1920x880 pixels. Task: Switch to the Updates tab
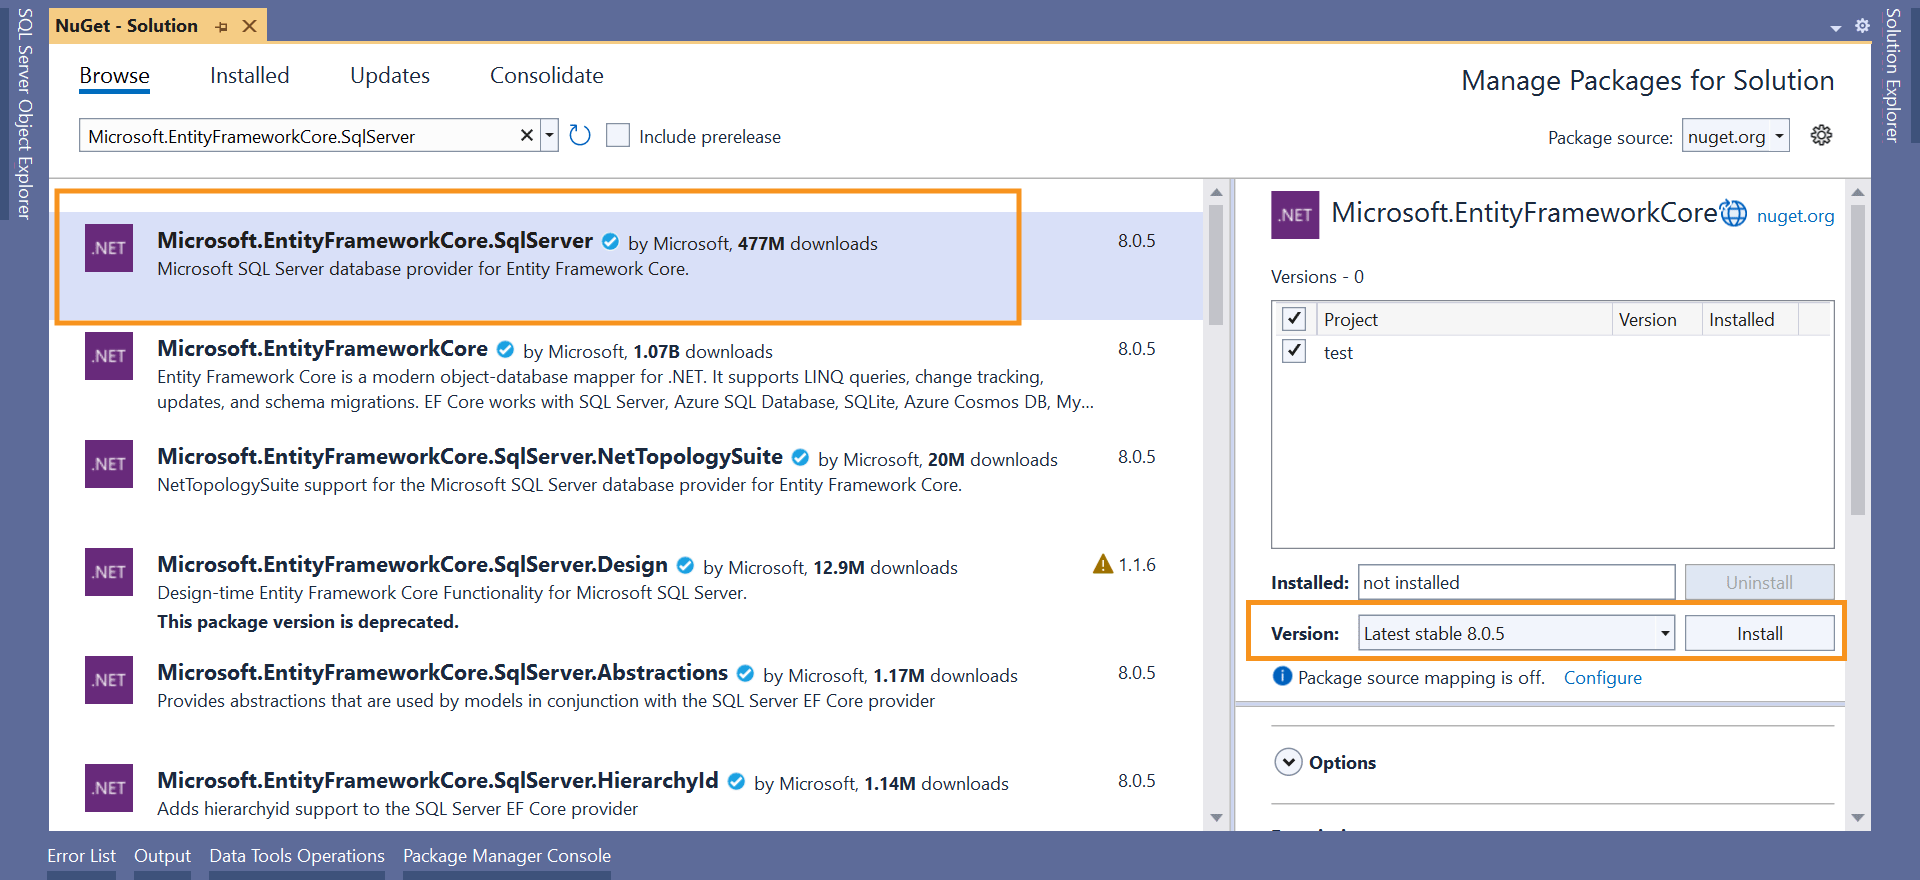click(x=390, y=76)
